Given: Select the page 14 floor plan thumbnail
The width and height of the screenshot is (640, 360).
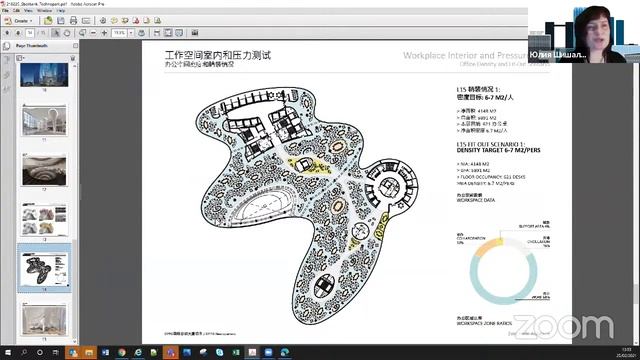Looking at the screenshot, I should 44,270.
